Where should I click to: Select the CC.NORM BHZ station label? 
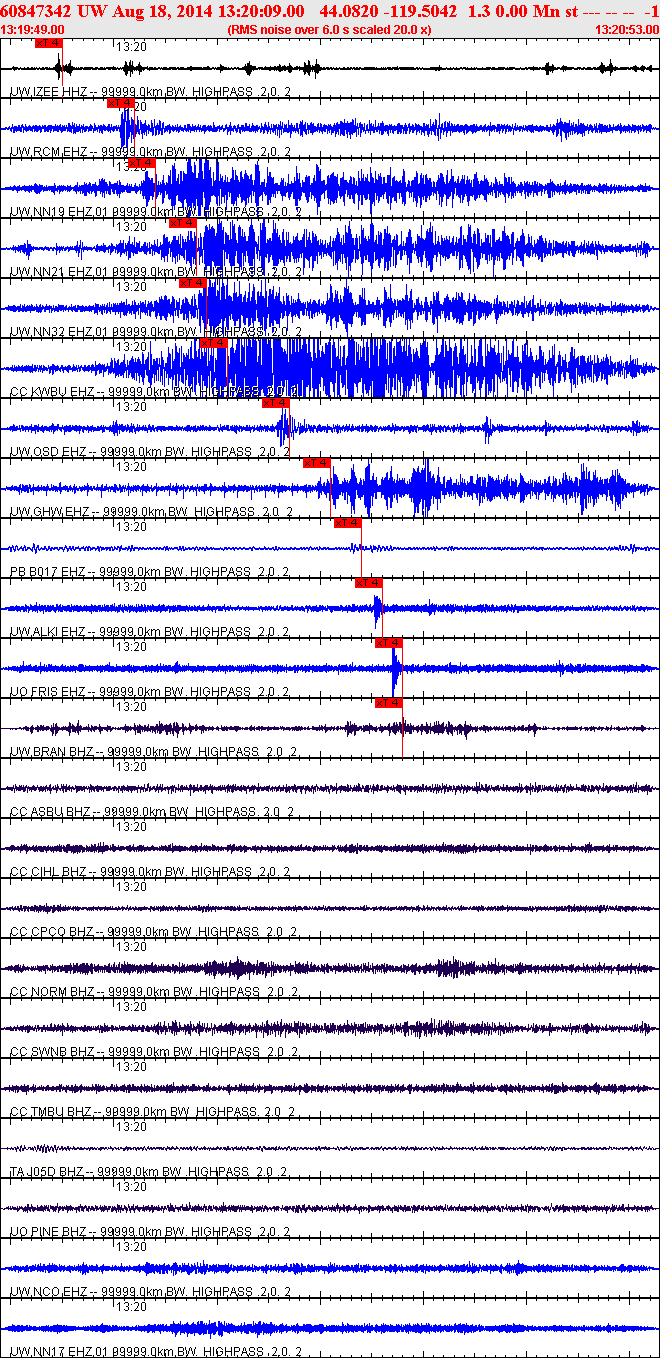coord(53,991)
